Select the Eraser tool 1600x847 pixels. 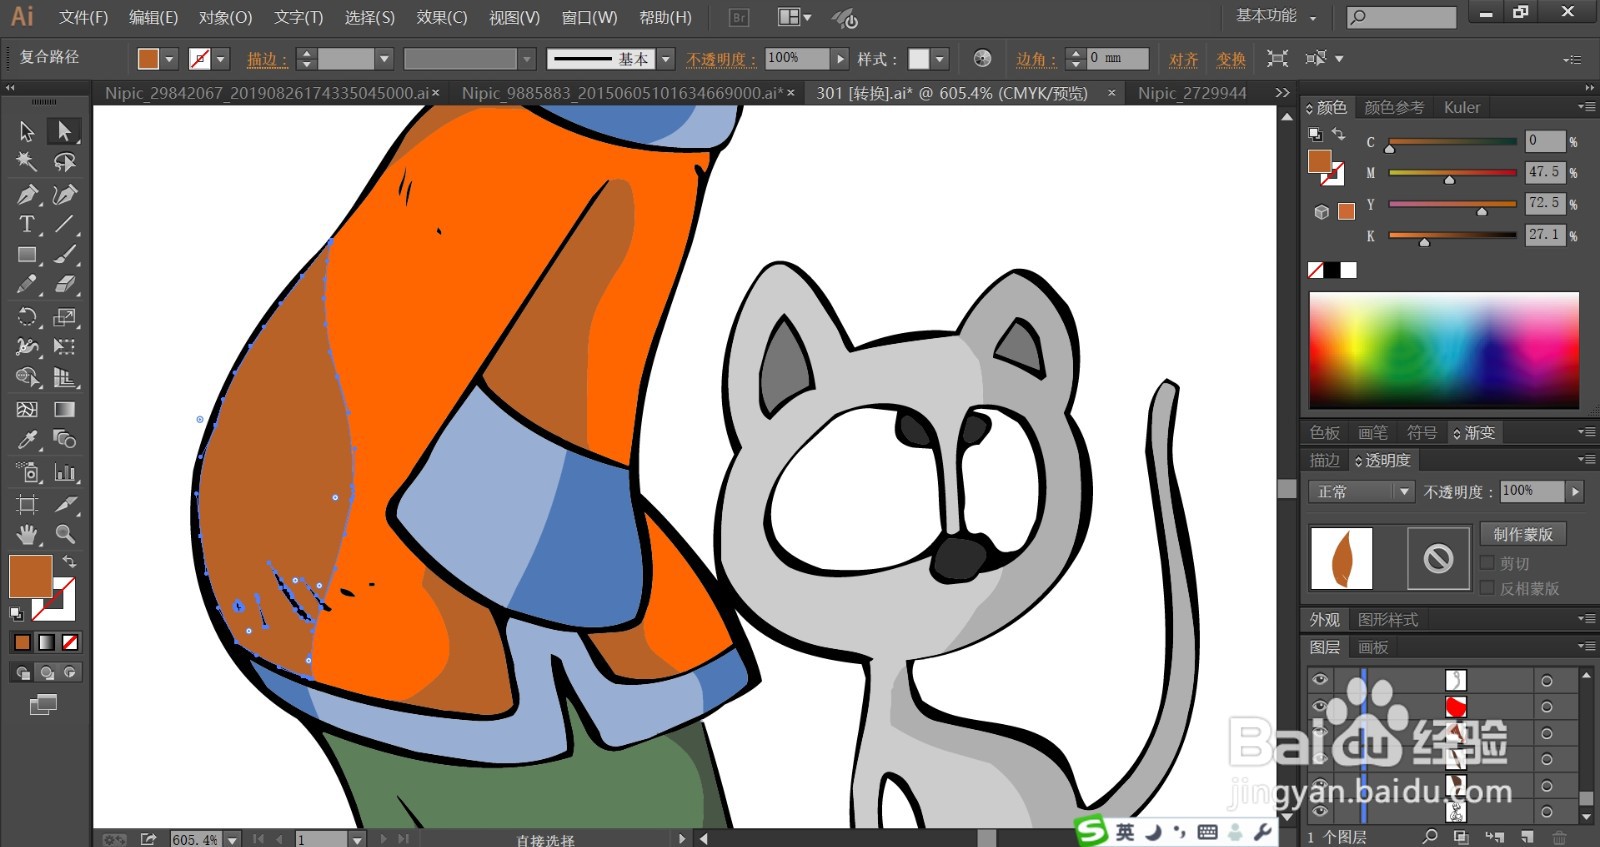pos(64,285)
